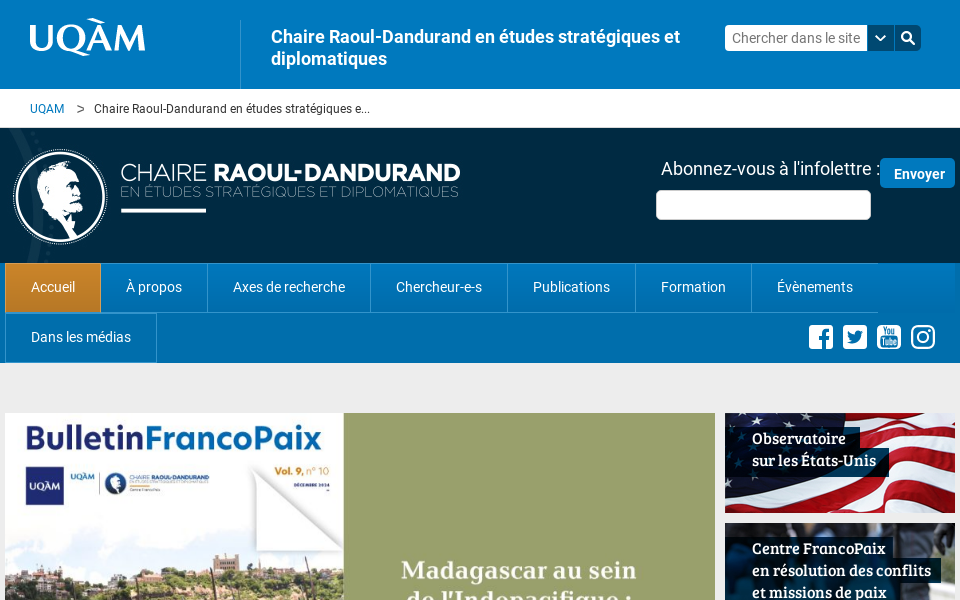960x600 pixels.
Task: Open the search options dropdown arrow
Action: 880,37
